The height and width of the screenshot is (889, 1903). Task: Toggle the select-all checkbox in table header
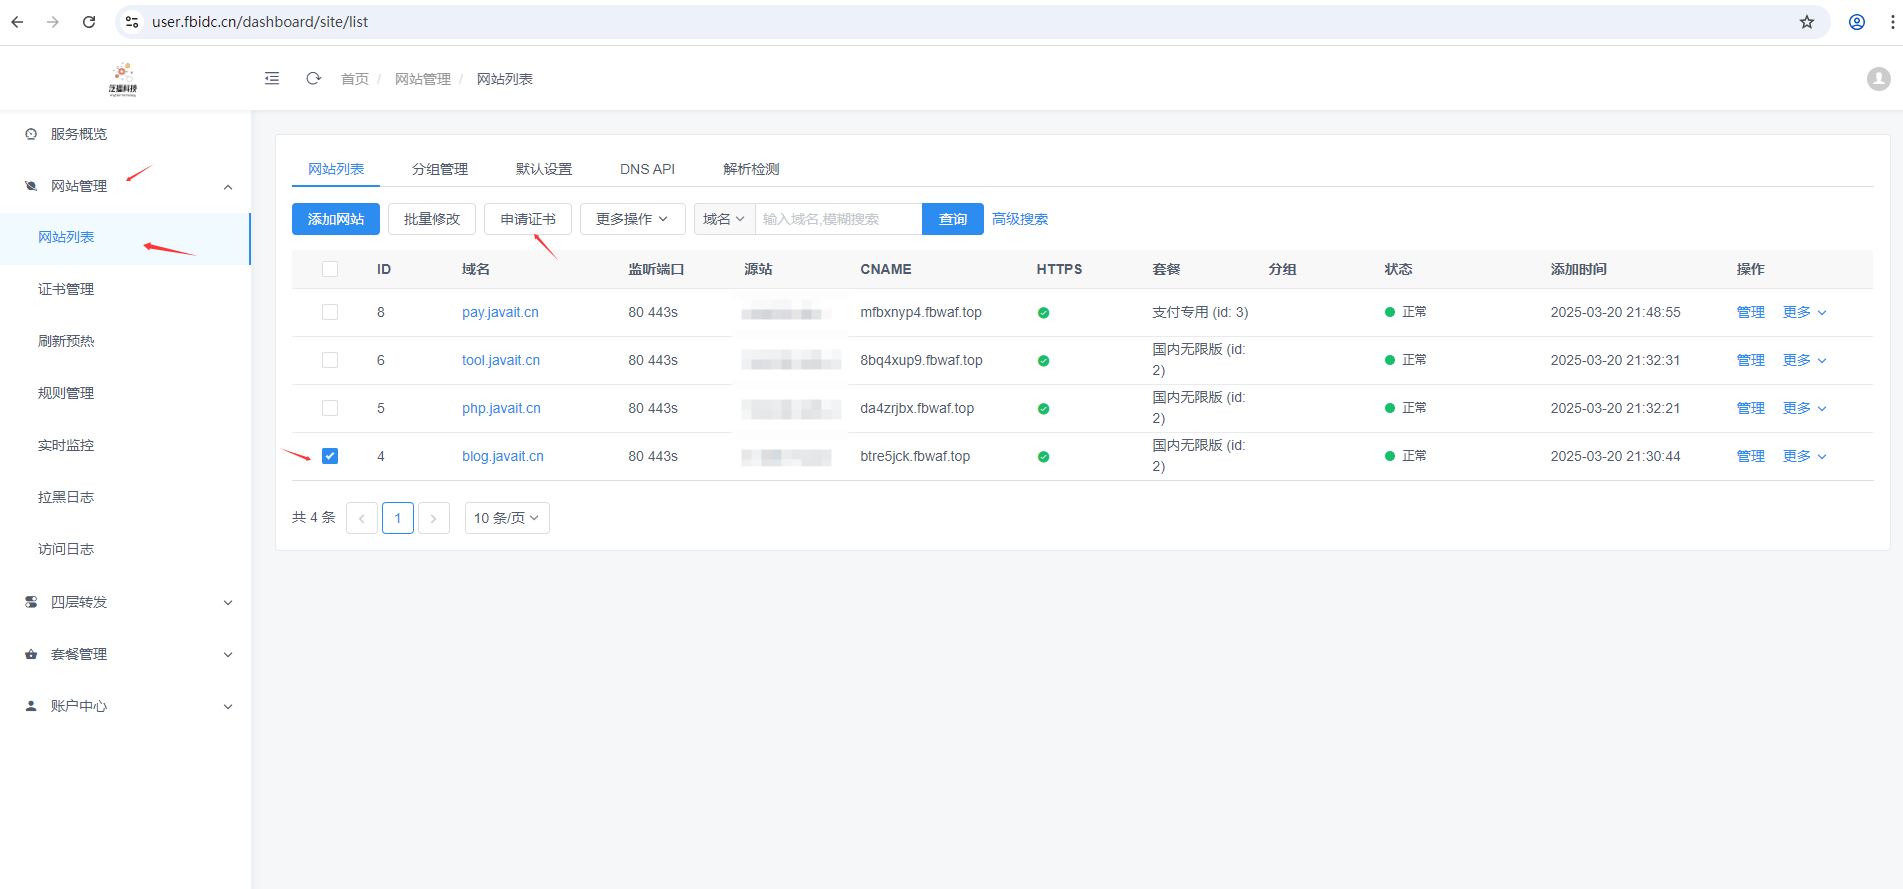click(x=330, y=269)
